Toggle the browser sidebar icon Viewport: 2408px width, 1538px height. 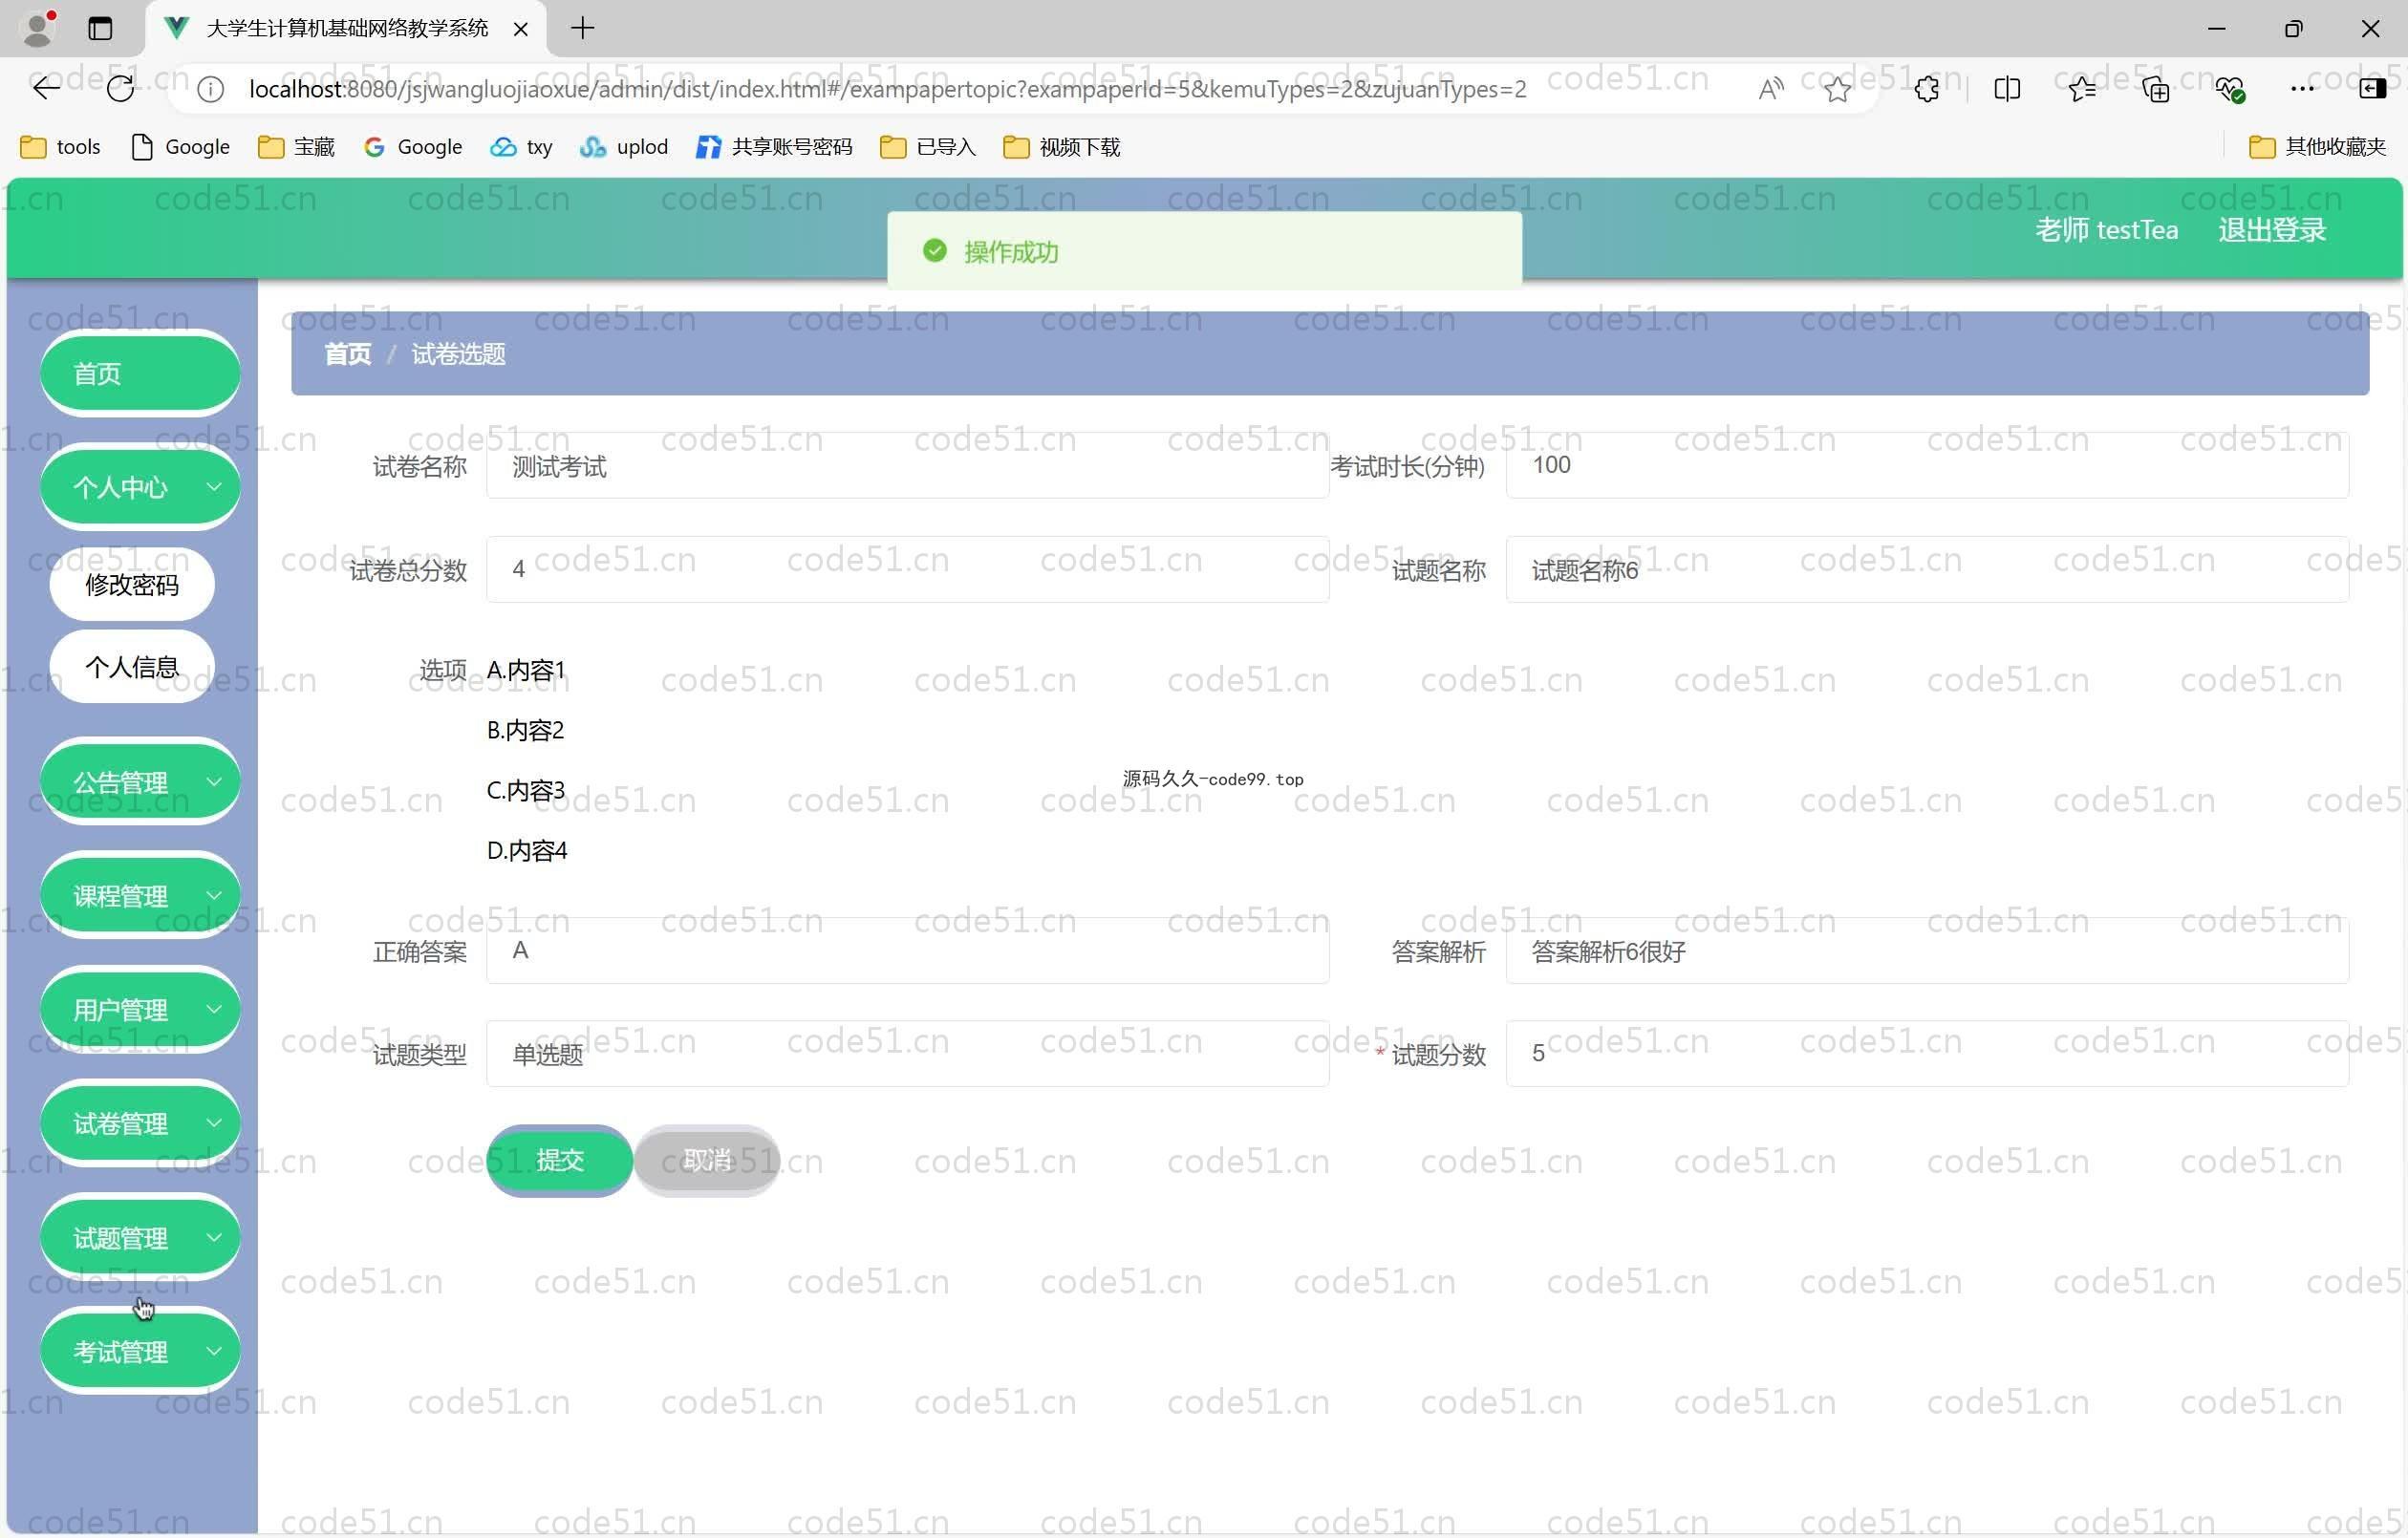[x=2372, y=89]
